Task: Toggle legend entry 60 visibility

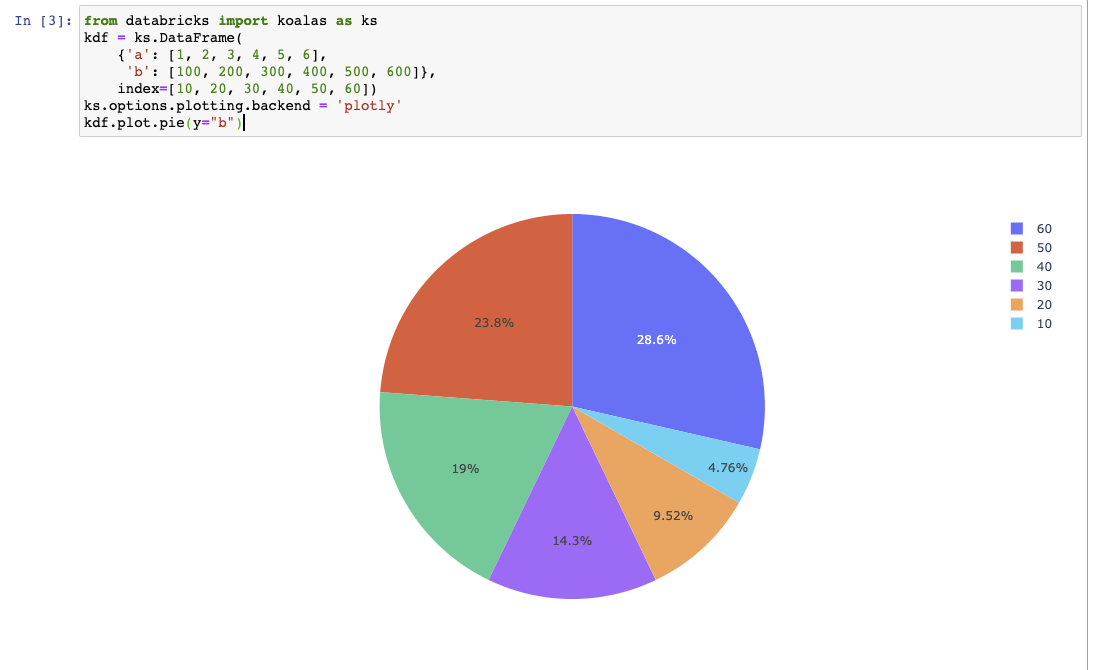Action: [1031, 229]
